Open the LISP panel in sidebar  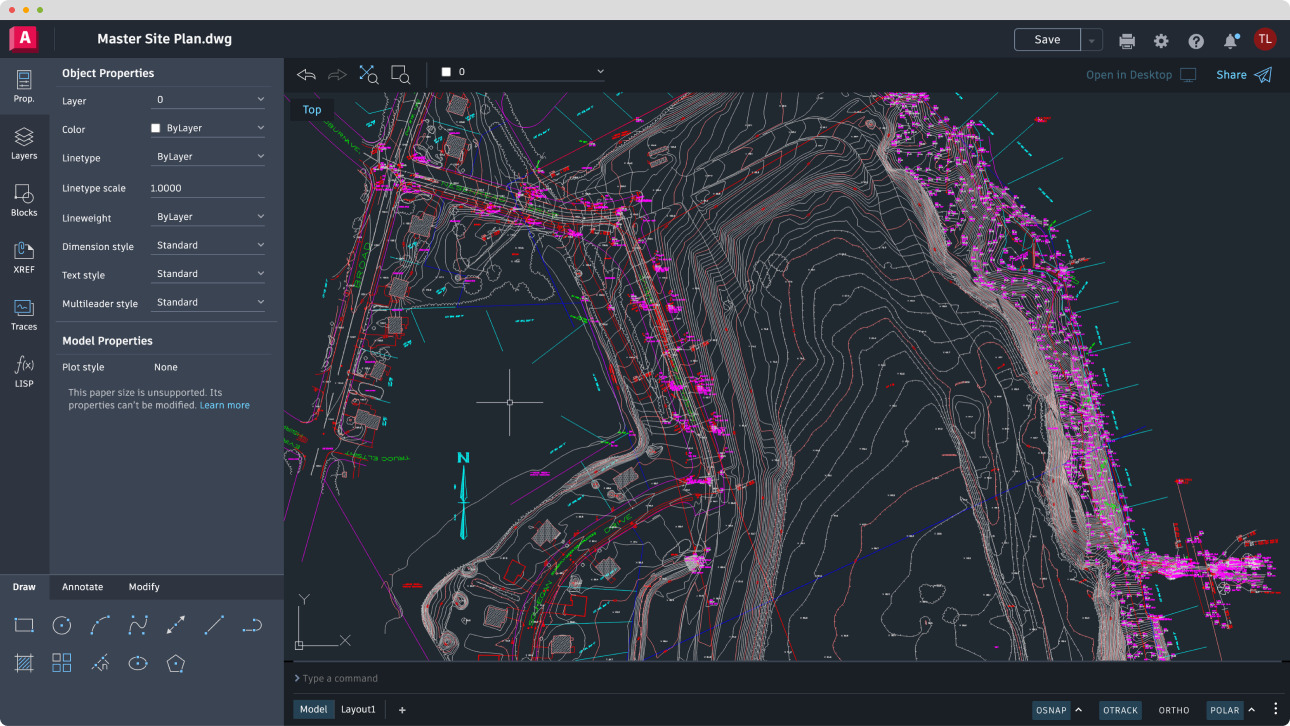pos(24,372)
